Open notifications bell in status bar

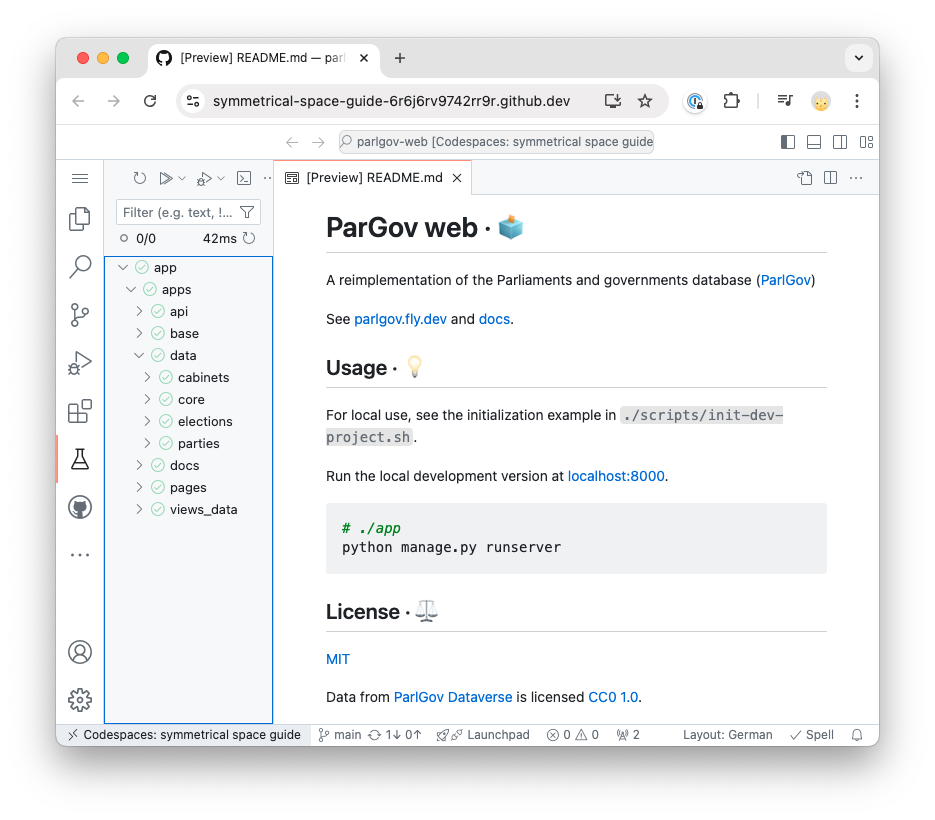pyautogui.click(x=857, y=735)
